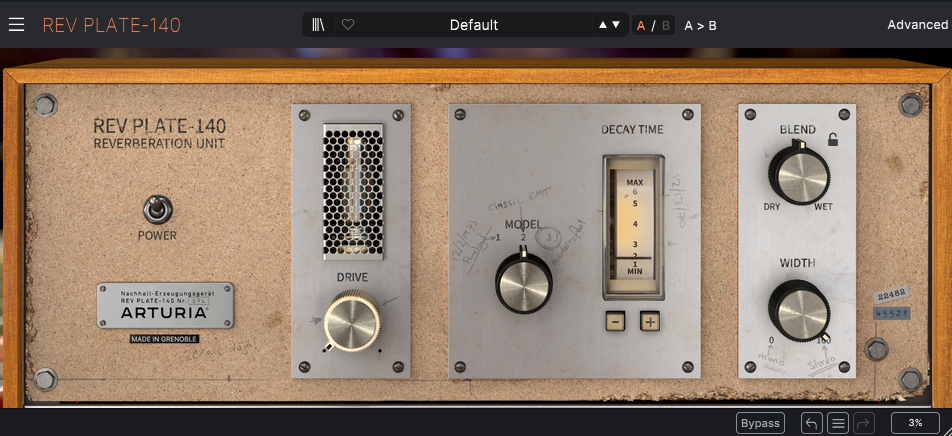Click the redo arrow icon
Viewport: 952px width, 436px height.
865,423
